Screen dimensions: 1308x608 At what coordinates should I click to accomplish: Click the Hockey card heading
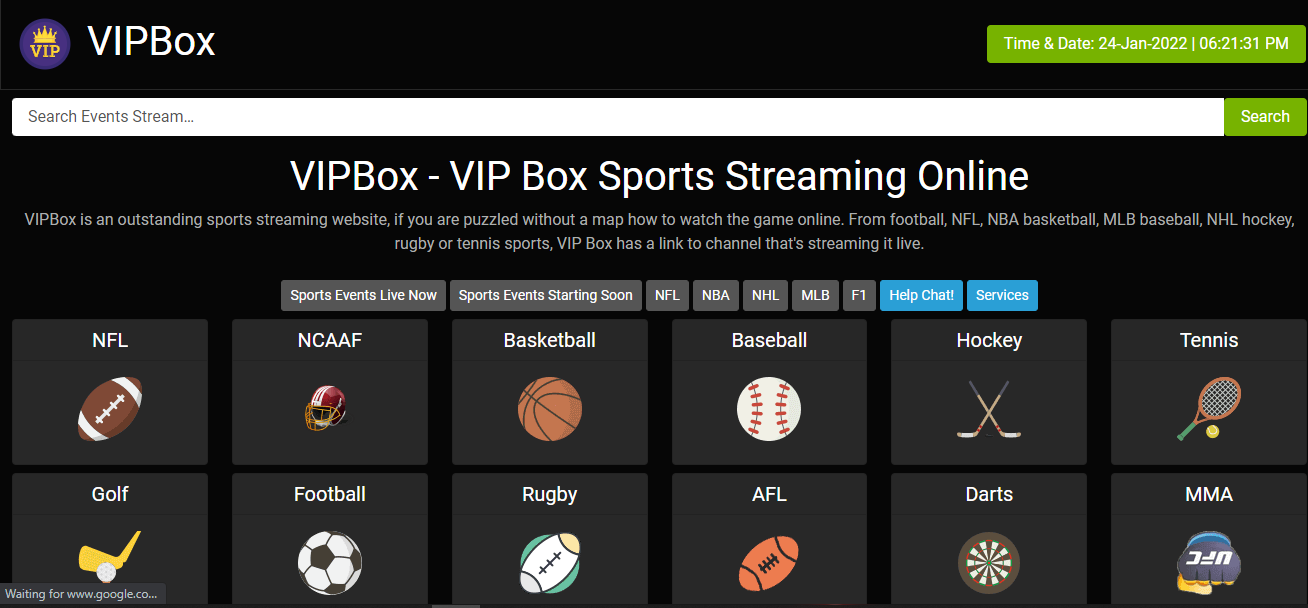(x=989, y=340)
